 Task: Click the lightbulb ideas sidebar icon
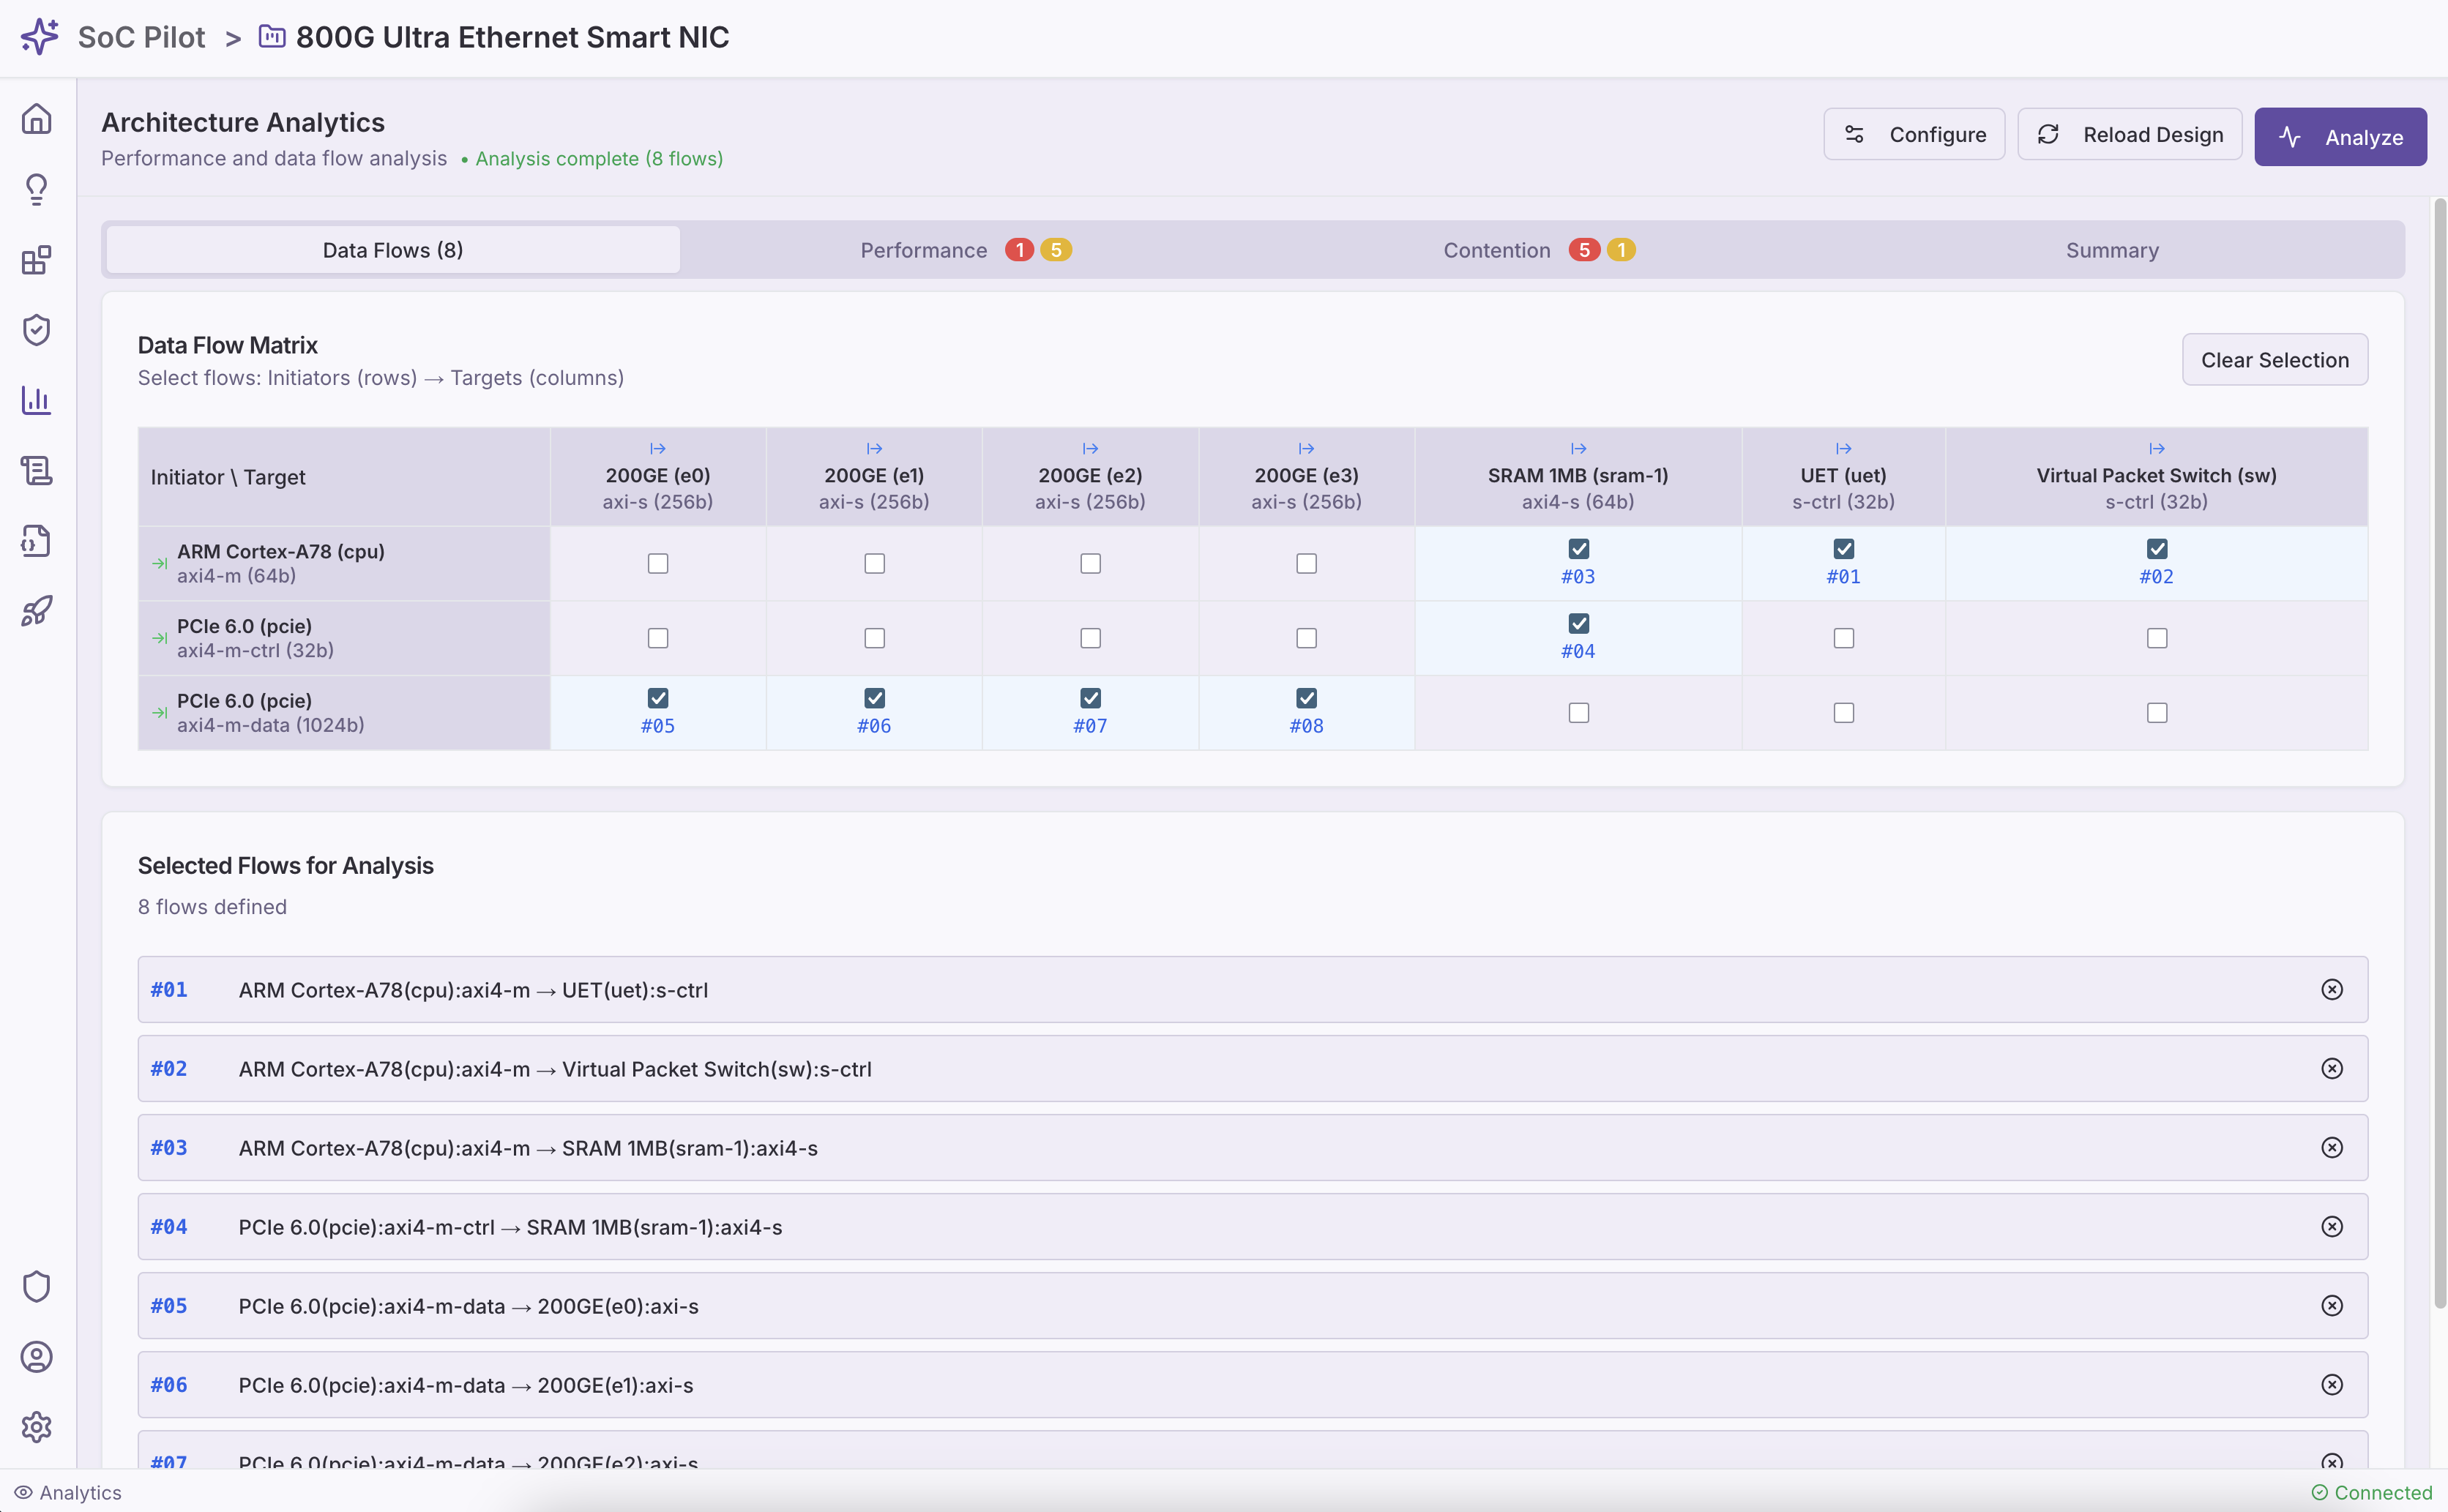pos(37,190)
